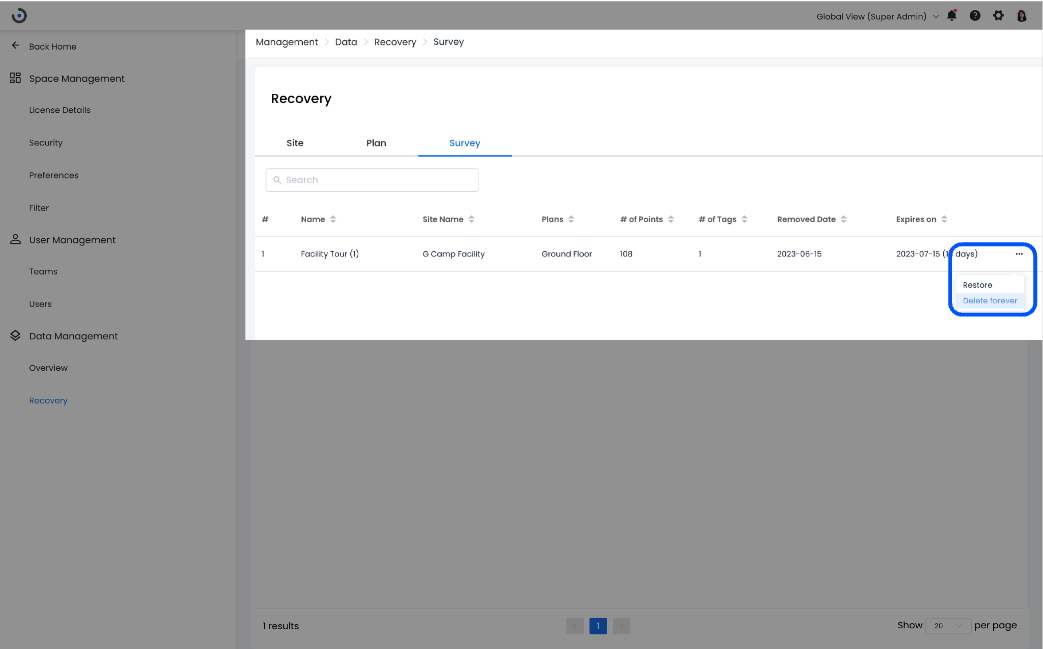Click Back Home text link
The height and width of the screenshot is (649, 1043).
pyautogui.click(x=53, y=47)
